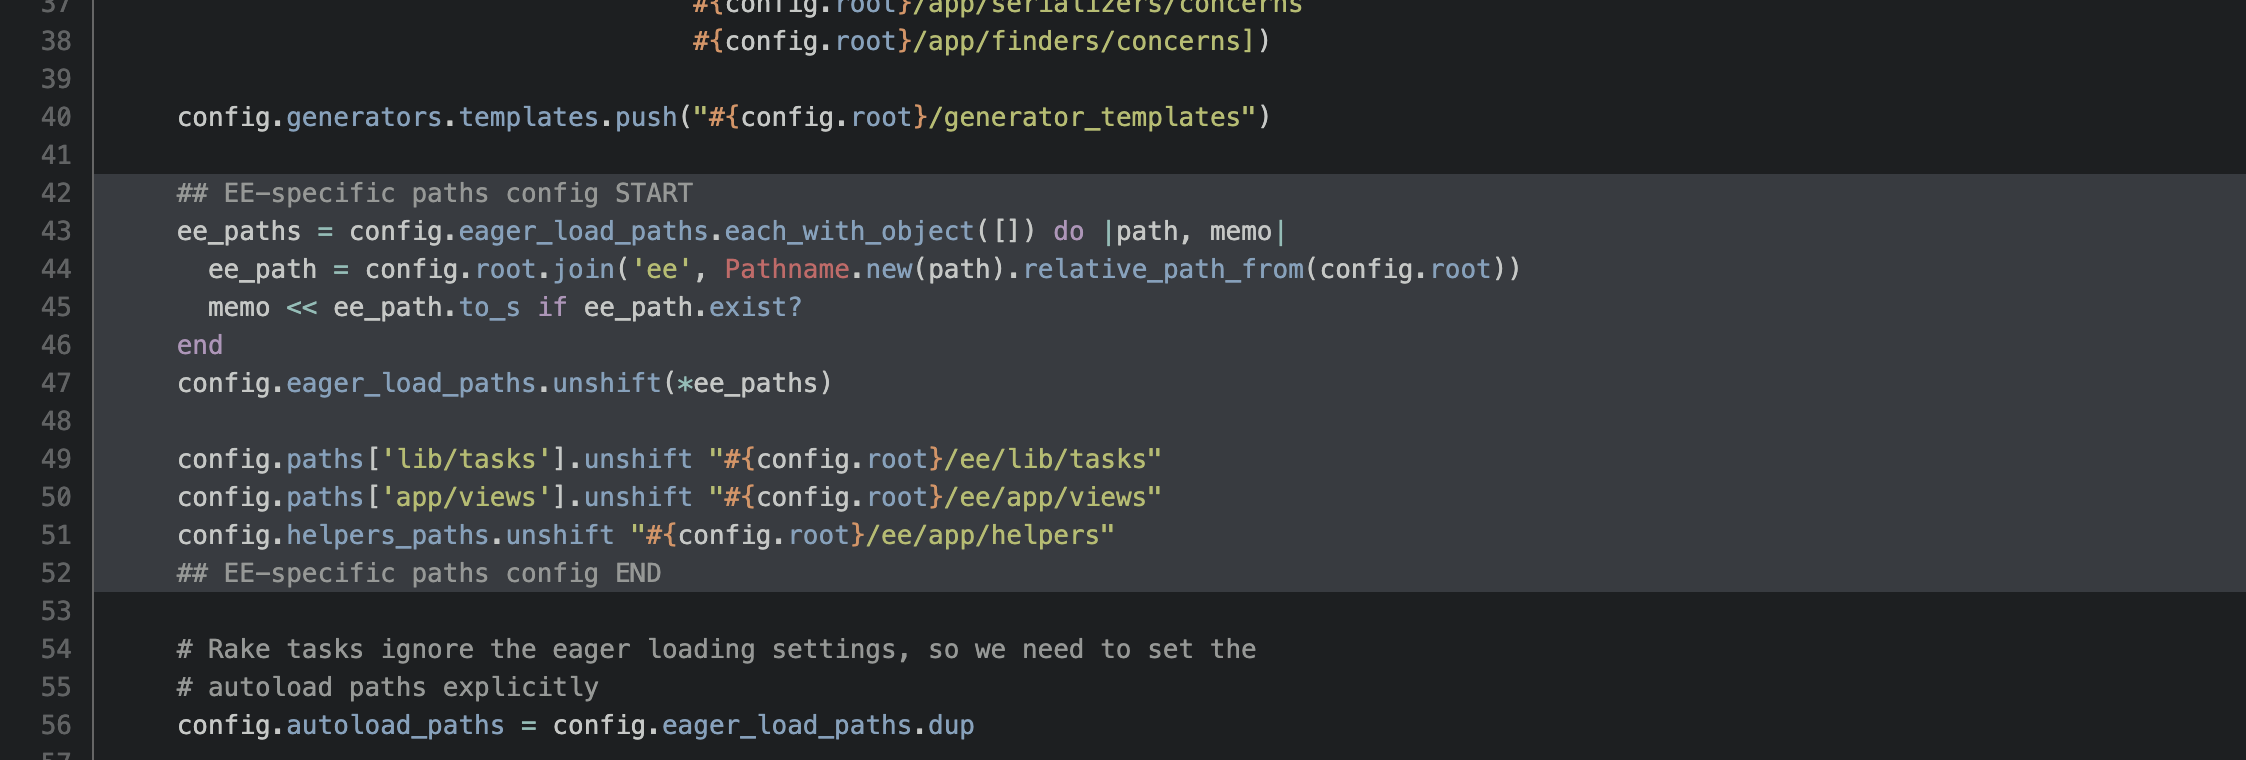The height and width of the screenshot is (760, 2246).
Task: Click line number 56 in the gutter
Action: tap(56, 725)
